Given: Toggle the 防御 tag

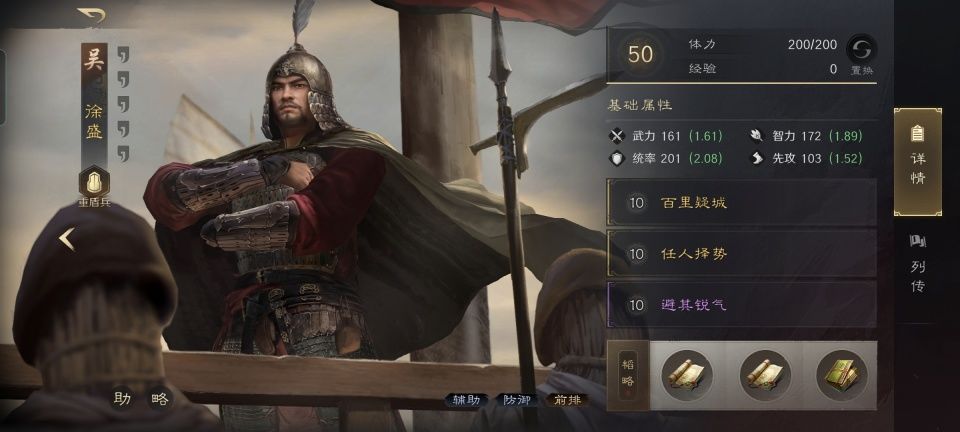Looking at the screenshot, I should pos(517,400).
